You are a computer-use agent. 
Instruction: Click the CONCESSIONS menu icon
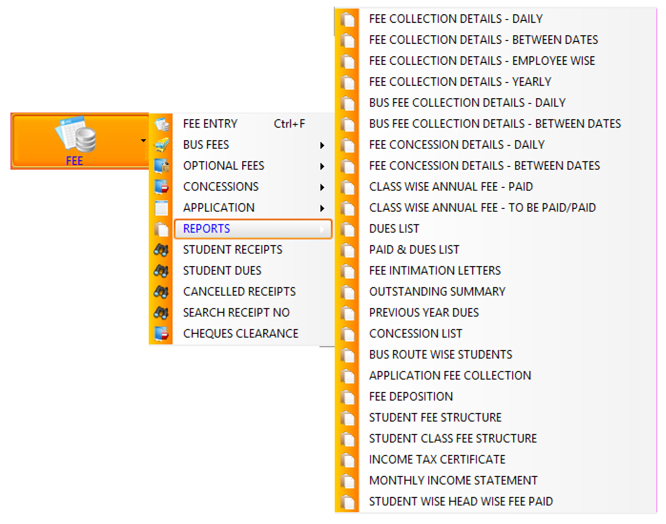coord(161,187)
